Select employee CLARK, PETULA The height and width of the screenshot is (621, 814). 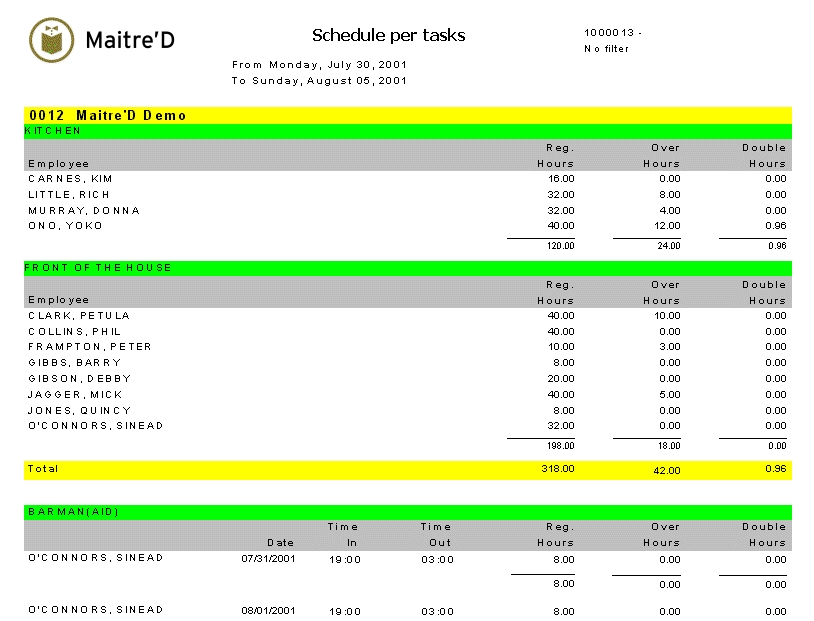pyautogui.click(x=79, y=316)
